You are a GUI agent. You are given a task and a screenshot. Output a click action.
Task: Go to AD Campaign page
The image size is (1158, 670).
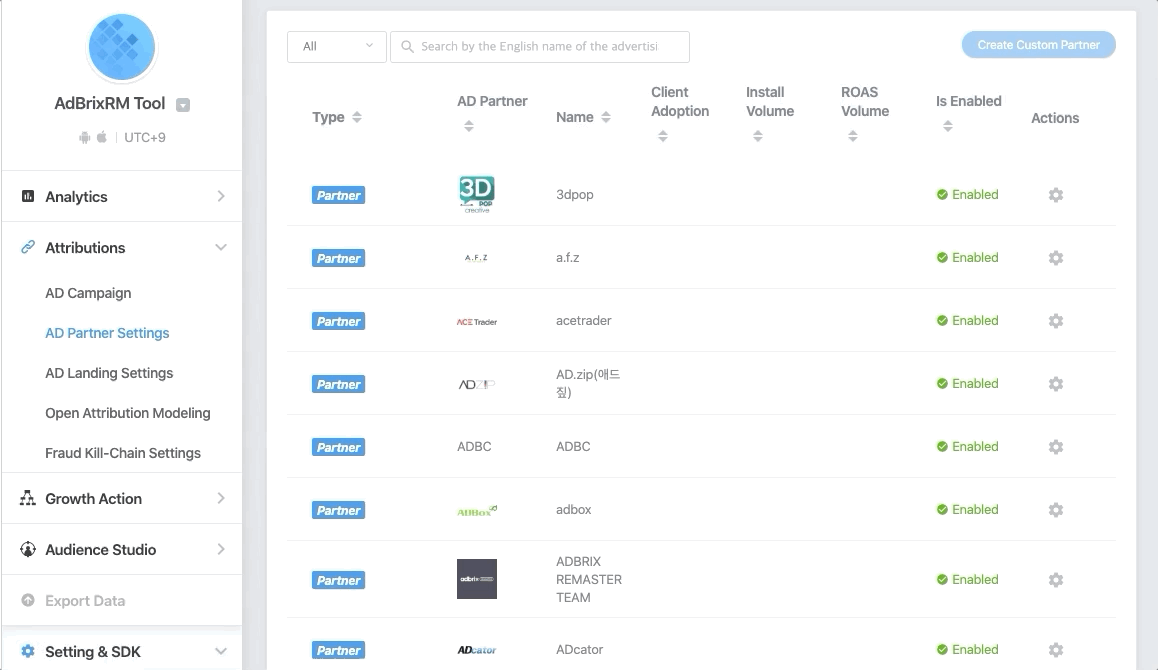(x=88, y=293)
